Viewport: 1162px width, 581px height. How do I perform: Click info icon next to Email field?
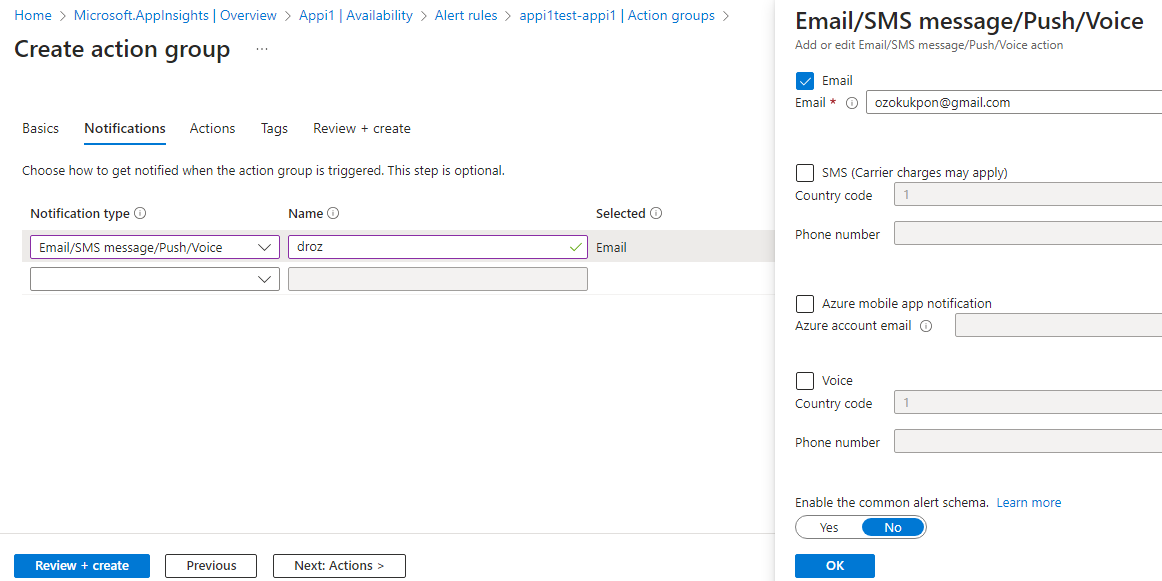(852, 103)
